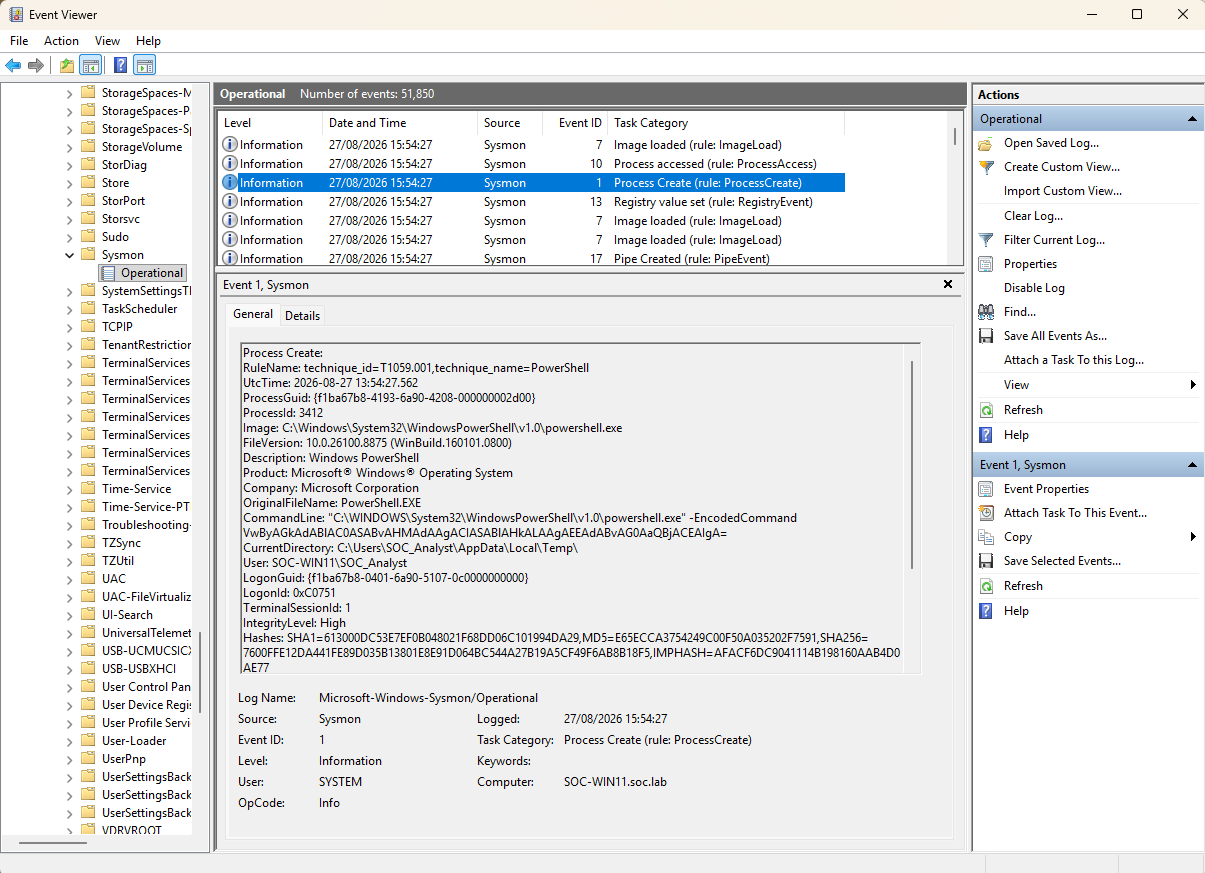The image size is (1205, 873).
Task: Click the Filter Current Log funnel icon
Action: [x=986, y=240]
